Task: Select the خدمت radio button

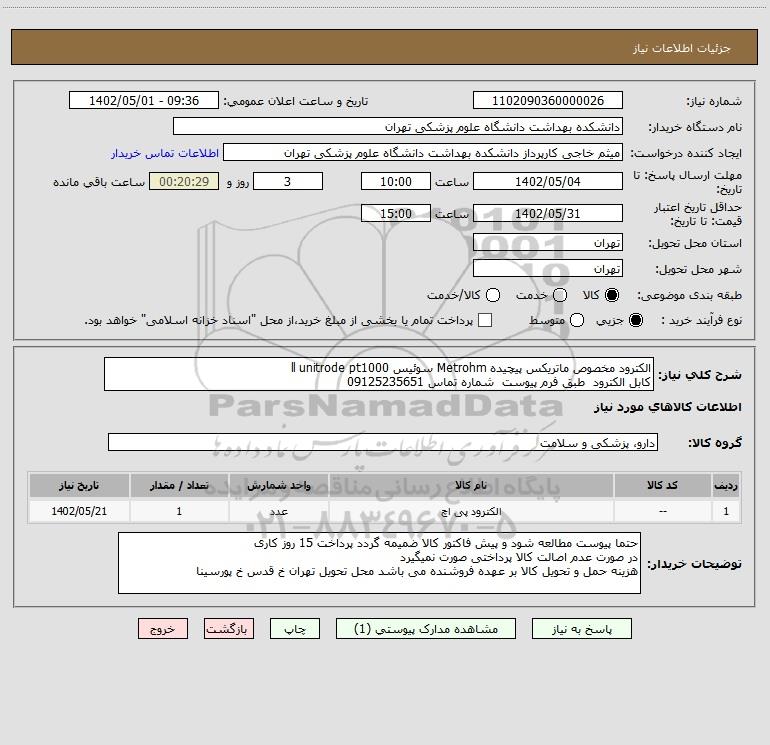Action: (x=560, y=295)
